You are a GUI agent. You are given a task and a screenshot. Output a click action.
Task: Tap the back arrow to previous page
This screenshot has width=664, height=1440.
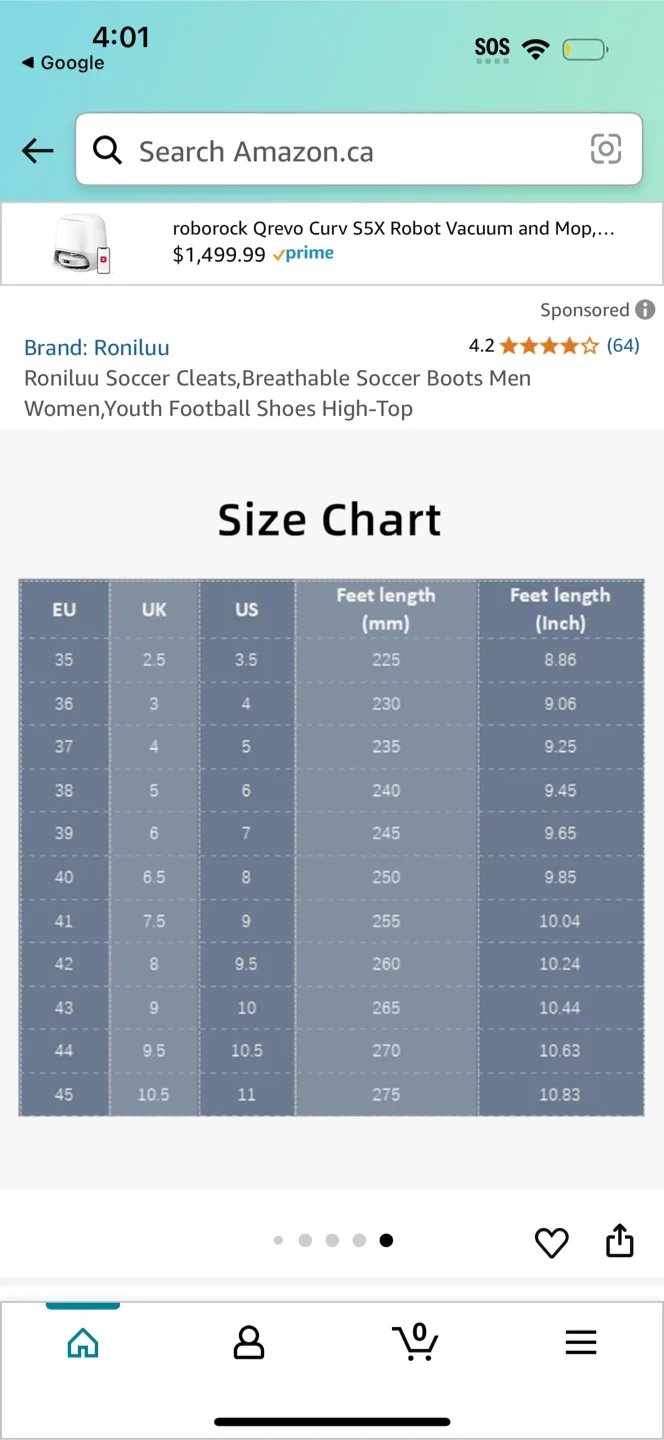[37, 150]
